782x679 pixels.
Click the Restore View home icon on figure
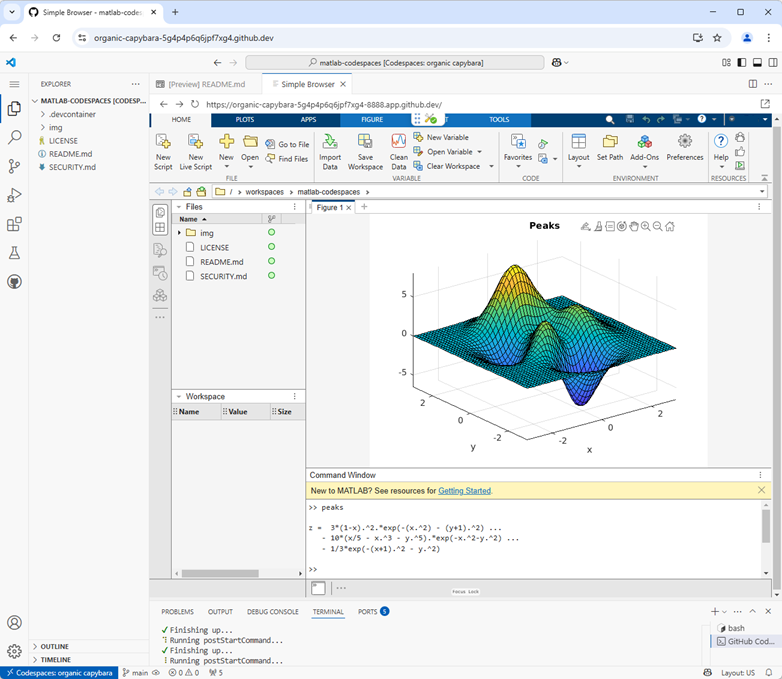672,226
